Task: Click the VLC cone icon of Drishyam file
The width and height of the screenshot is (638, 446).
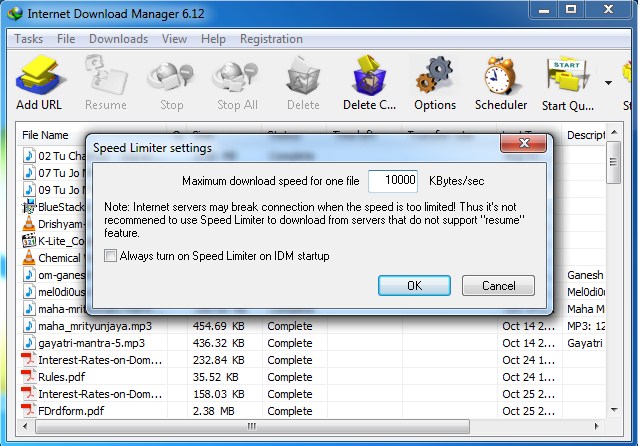Action: [x=29, y=223]
